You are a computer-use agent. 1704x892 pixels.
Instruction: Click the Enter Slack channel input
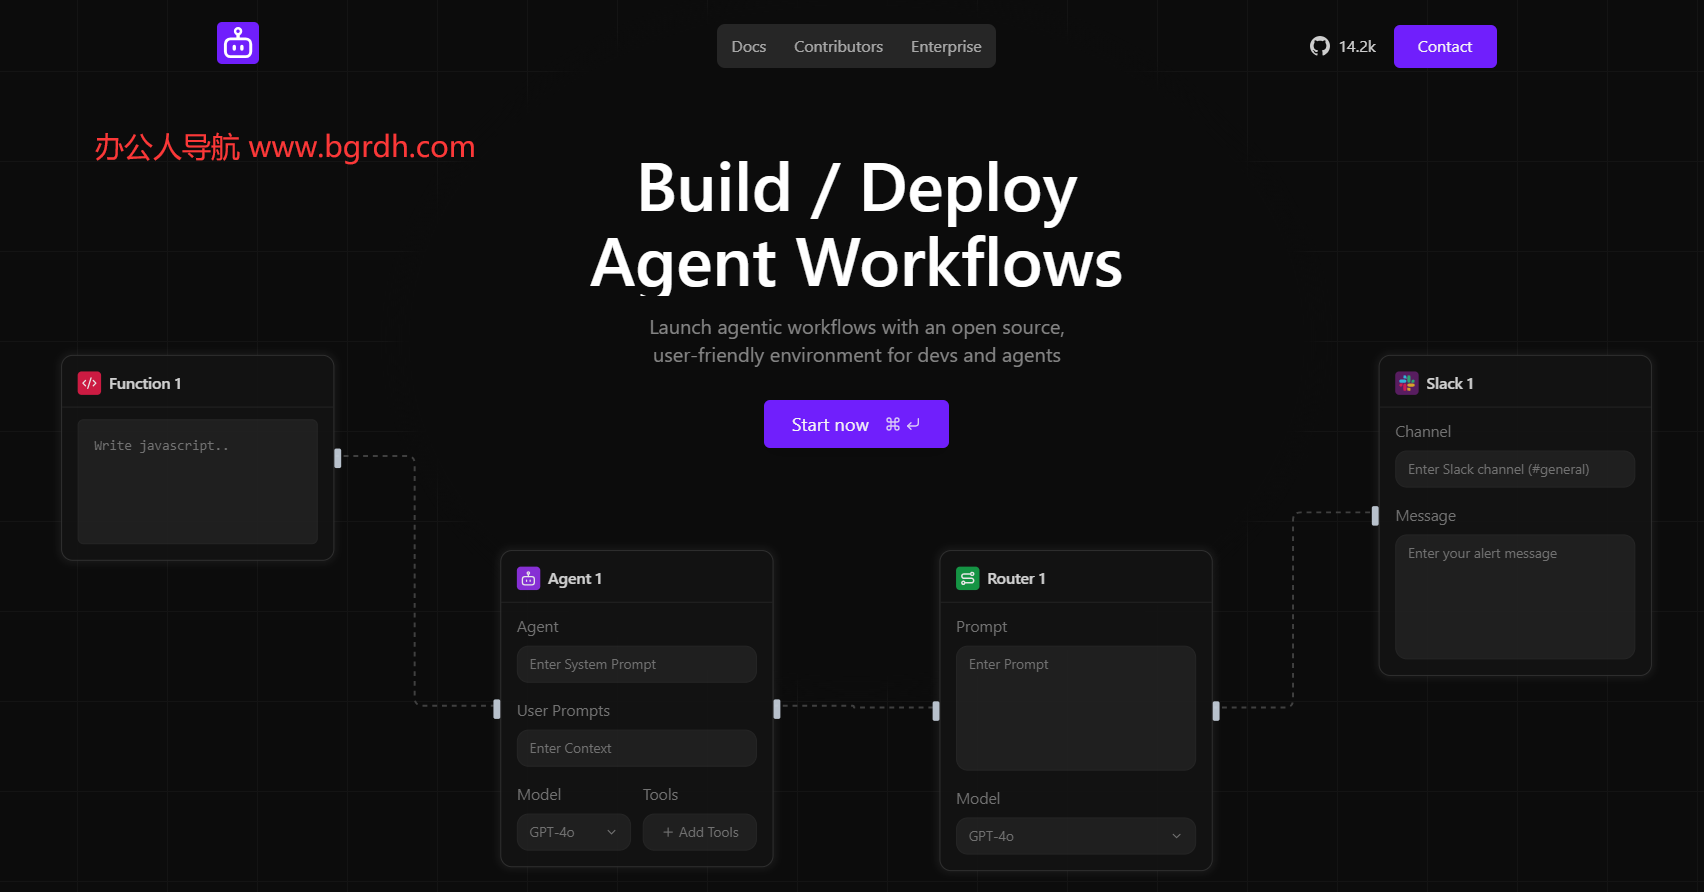(1514, 469)
